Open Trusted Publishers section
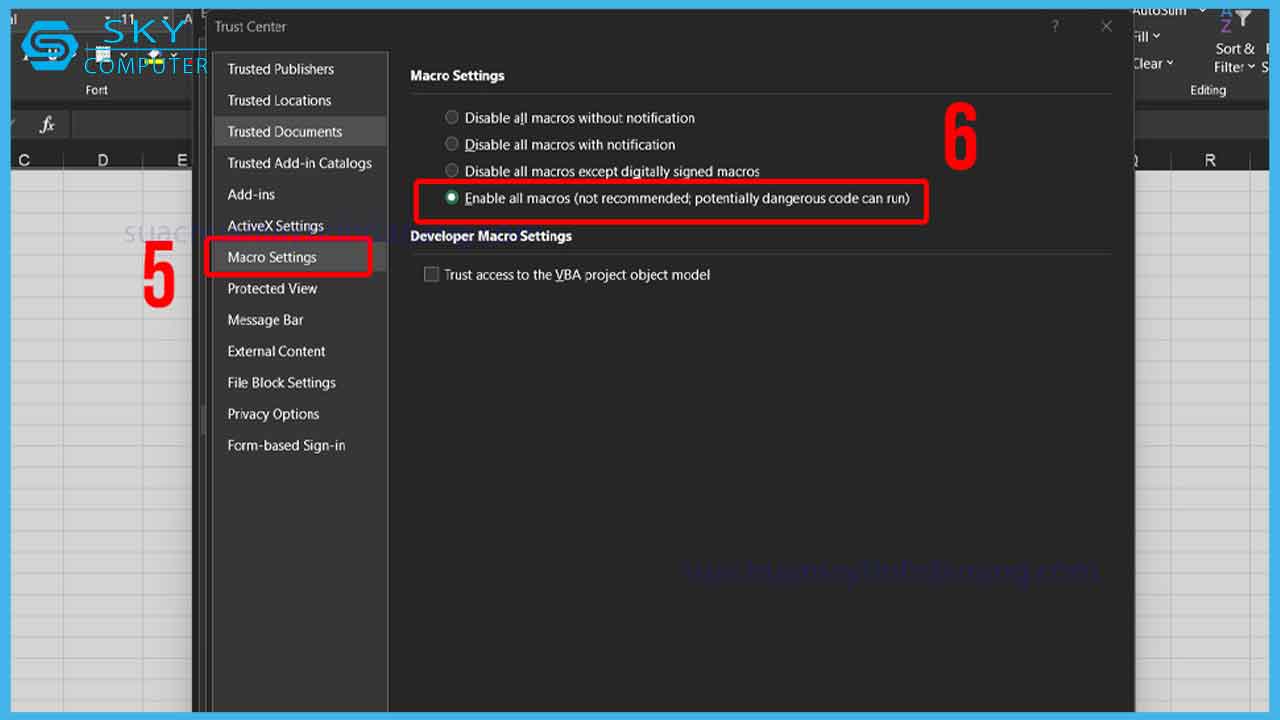 [x=300, y=69]
